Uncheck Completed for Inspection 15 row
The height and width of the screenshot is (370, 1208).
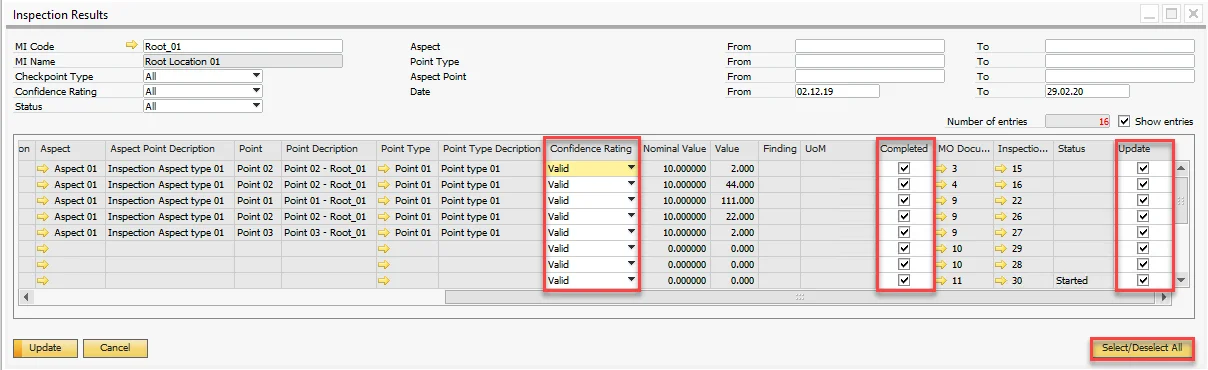[x=905, y=169]
